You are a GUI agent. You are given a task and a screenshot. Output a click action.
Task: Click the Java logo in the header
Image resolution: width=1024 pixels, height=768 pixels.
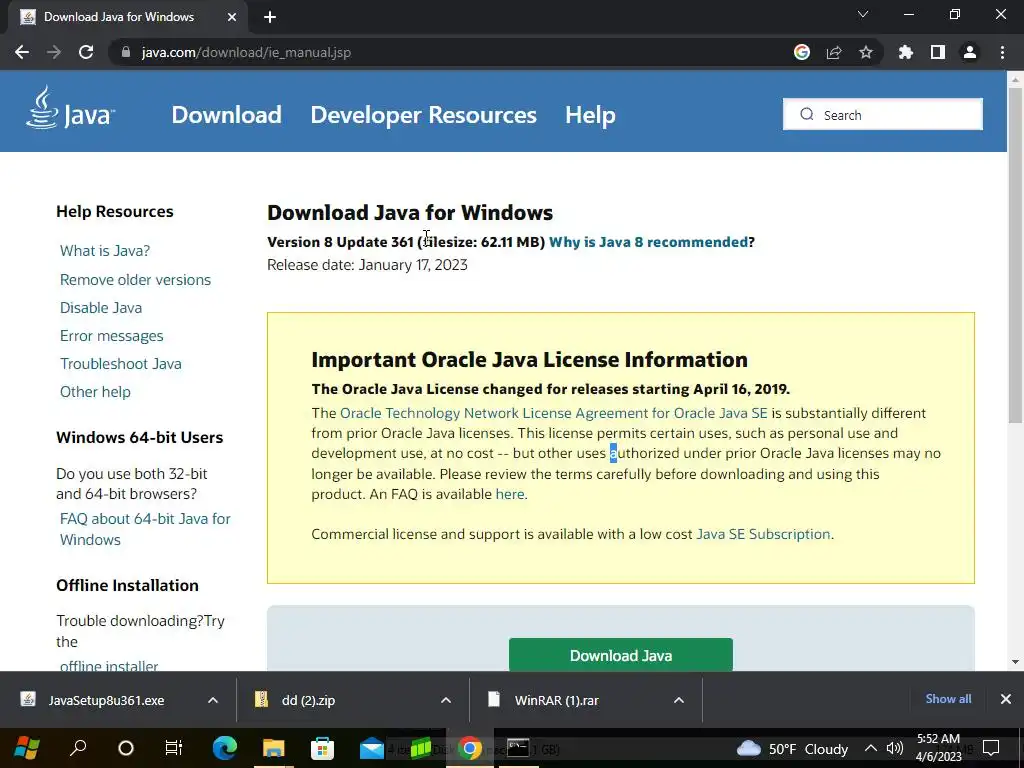point(71,108)
